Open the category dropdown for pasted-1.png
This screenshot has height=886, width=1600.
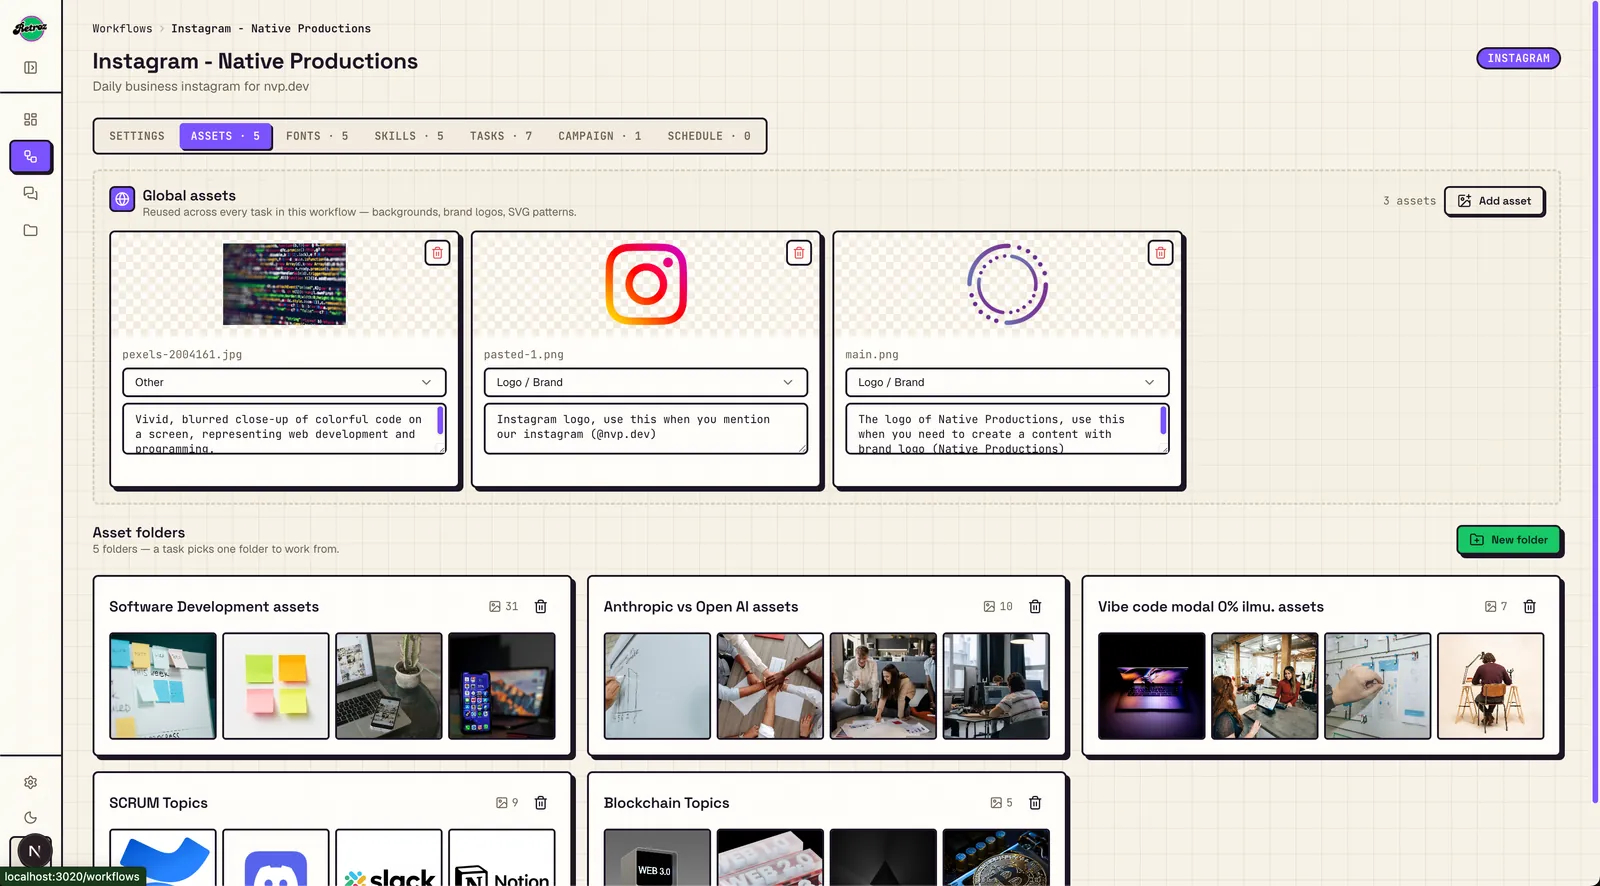[x=646, y=382]
